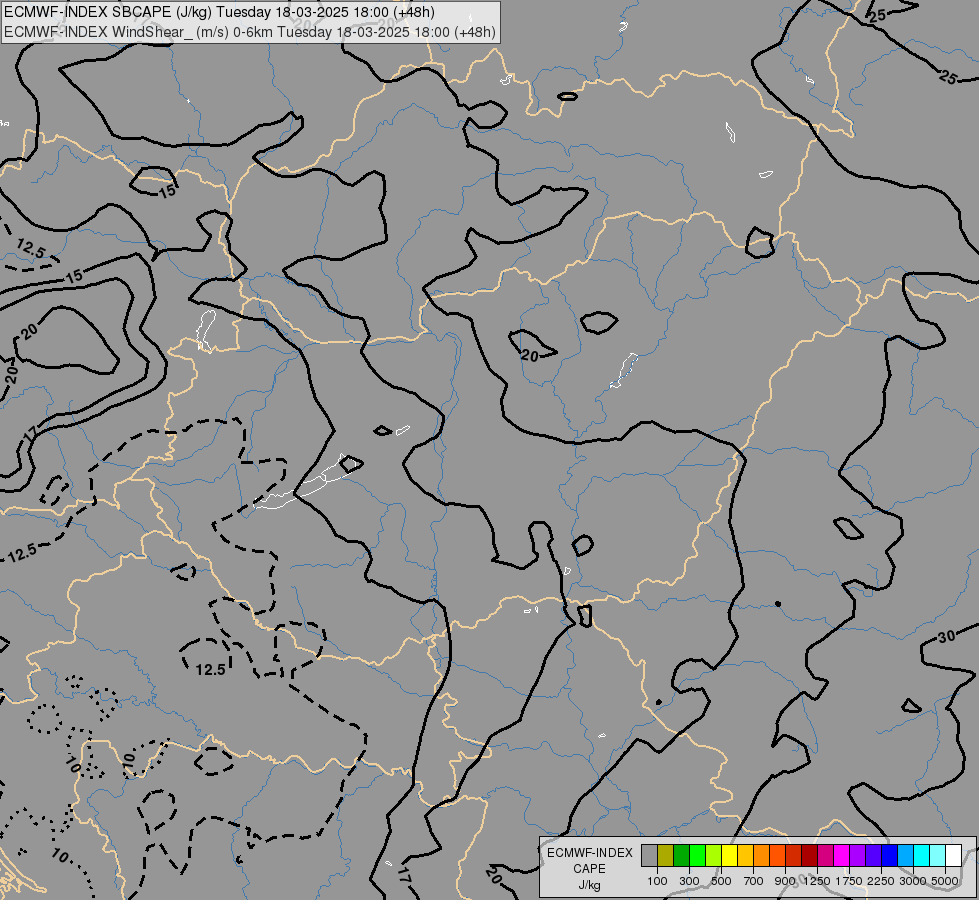Image resolution: width=979 pixels, height=900 pixels.
Task: Click the gray swatch in the CAPE legend
Action: 649,855
